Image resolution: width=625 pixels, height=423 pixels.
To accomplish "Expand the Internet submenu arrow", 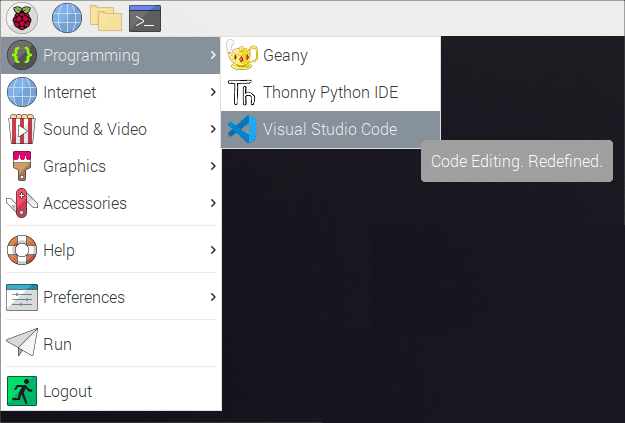I will pos(213,93).
